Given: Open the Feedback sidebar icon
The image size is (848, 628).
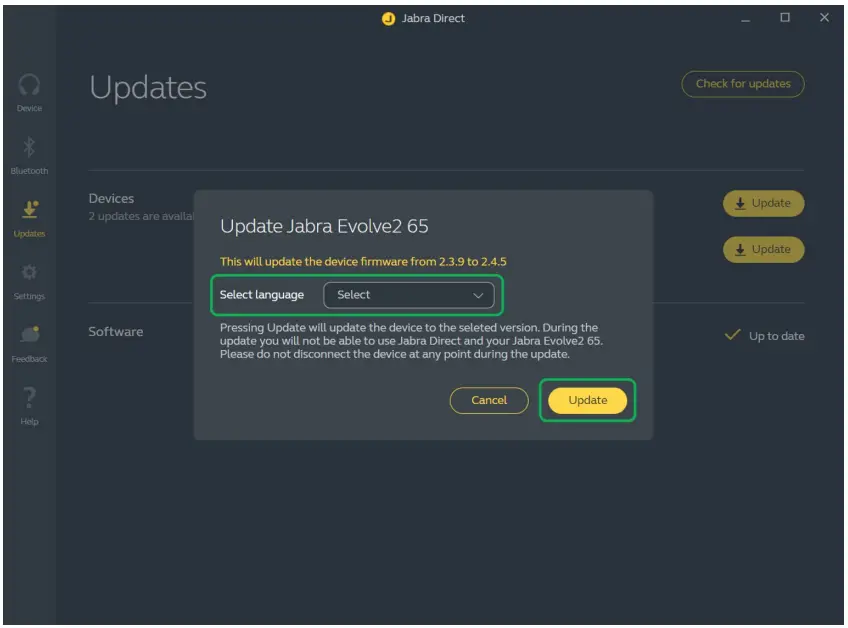Looking at the screenshot, I should (30, 334).
